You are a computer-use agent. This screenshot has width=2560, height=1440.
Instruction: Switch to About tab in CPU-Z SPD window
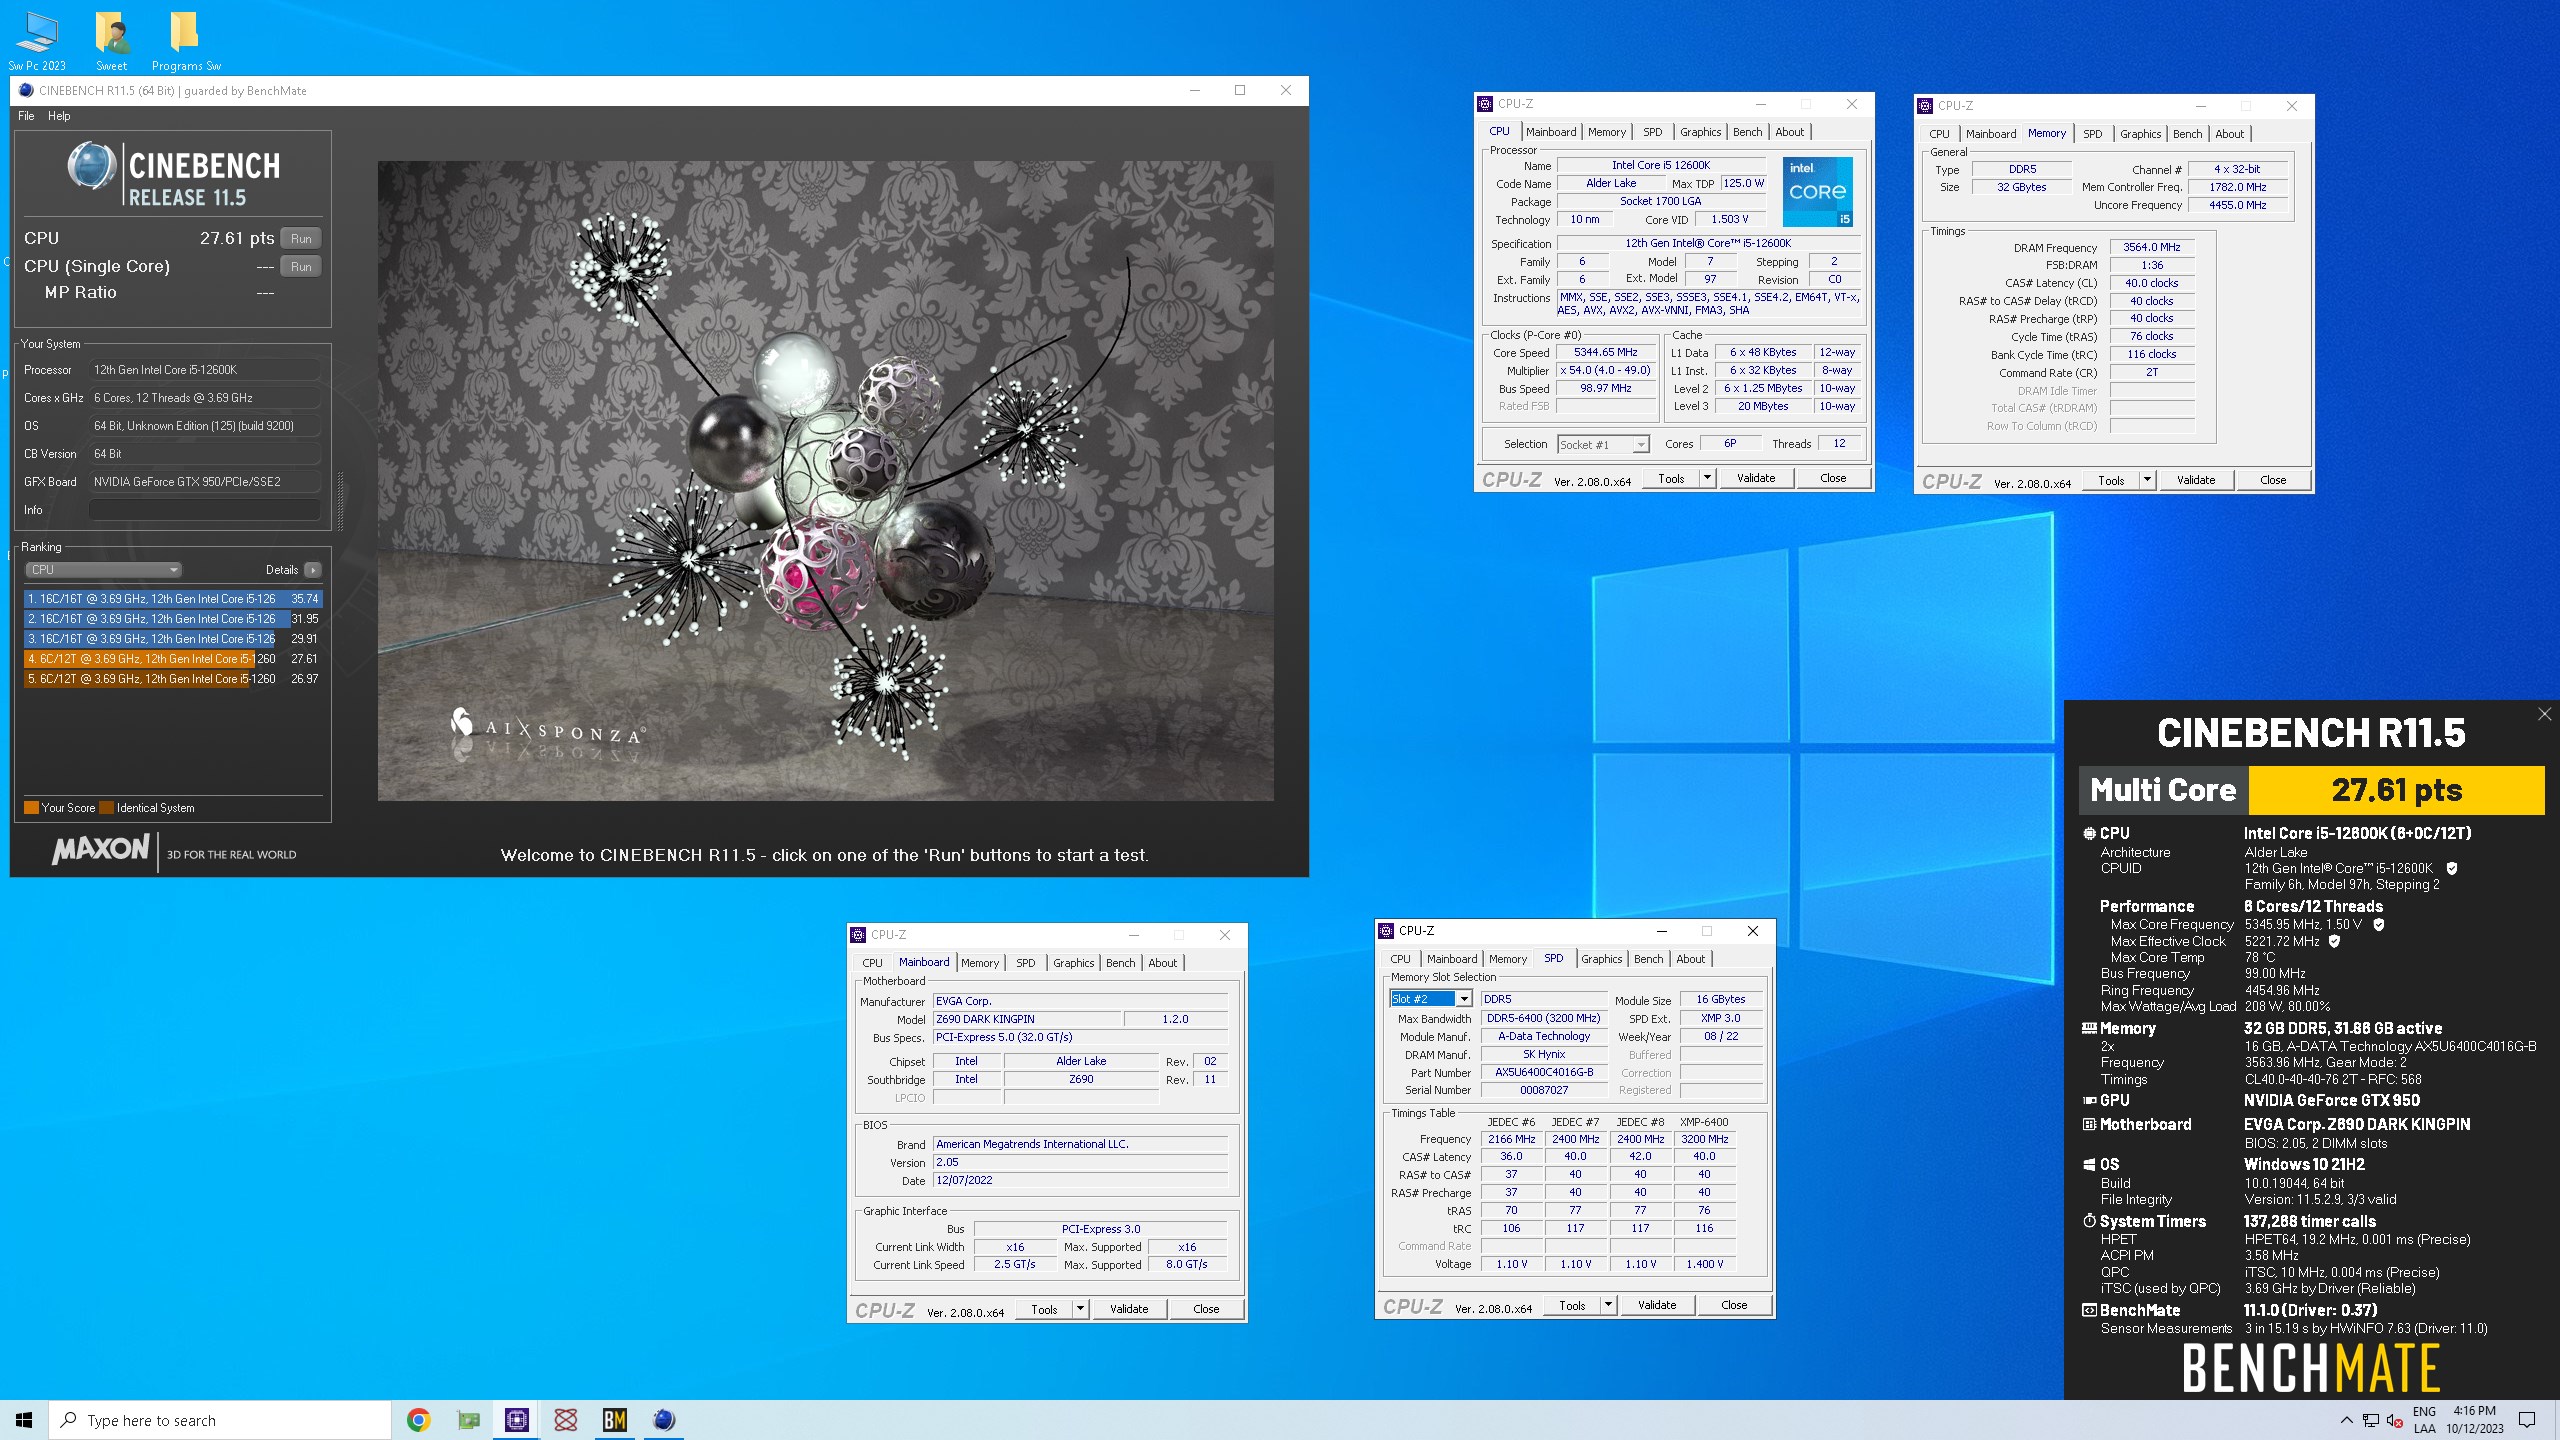pos(1690,959)
